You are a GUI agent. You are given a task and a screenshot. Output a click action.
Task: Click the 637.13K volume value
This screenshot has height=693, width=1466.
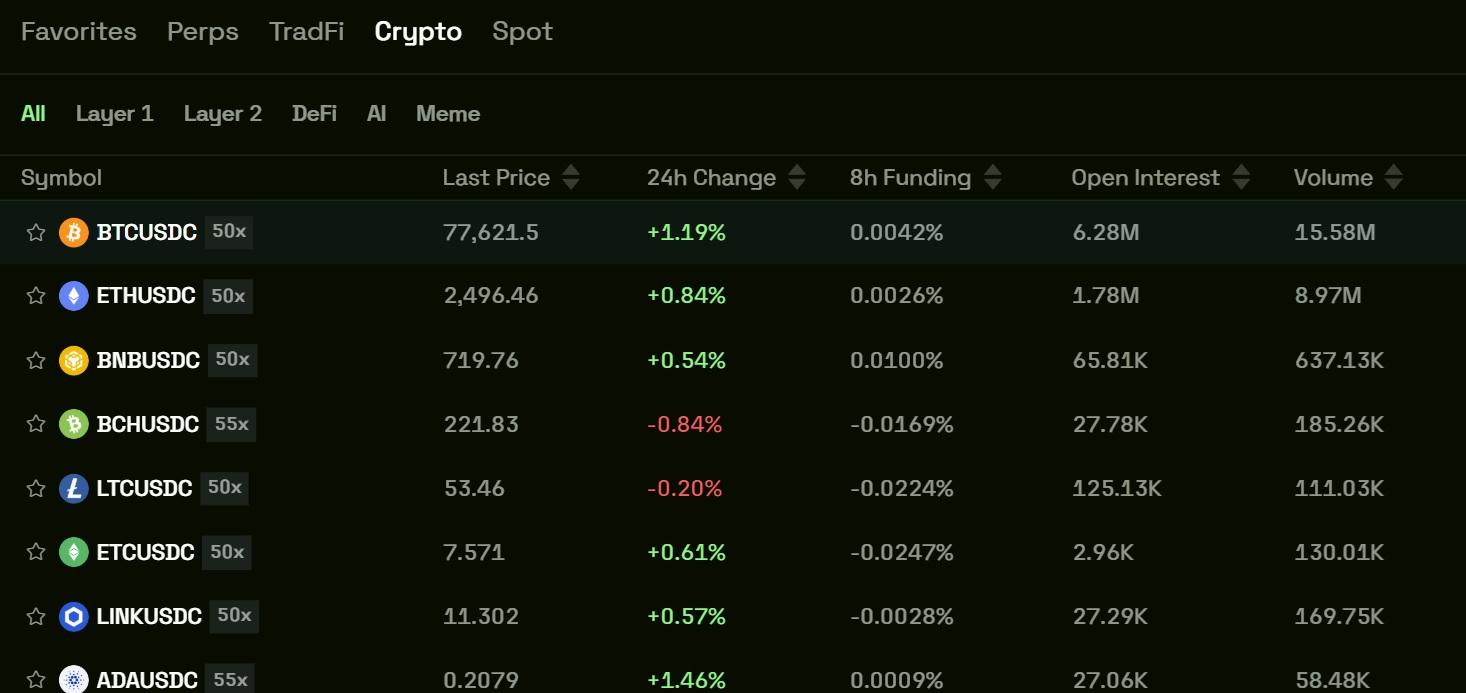tap(1340, 360)
